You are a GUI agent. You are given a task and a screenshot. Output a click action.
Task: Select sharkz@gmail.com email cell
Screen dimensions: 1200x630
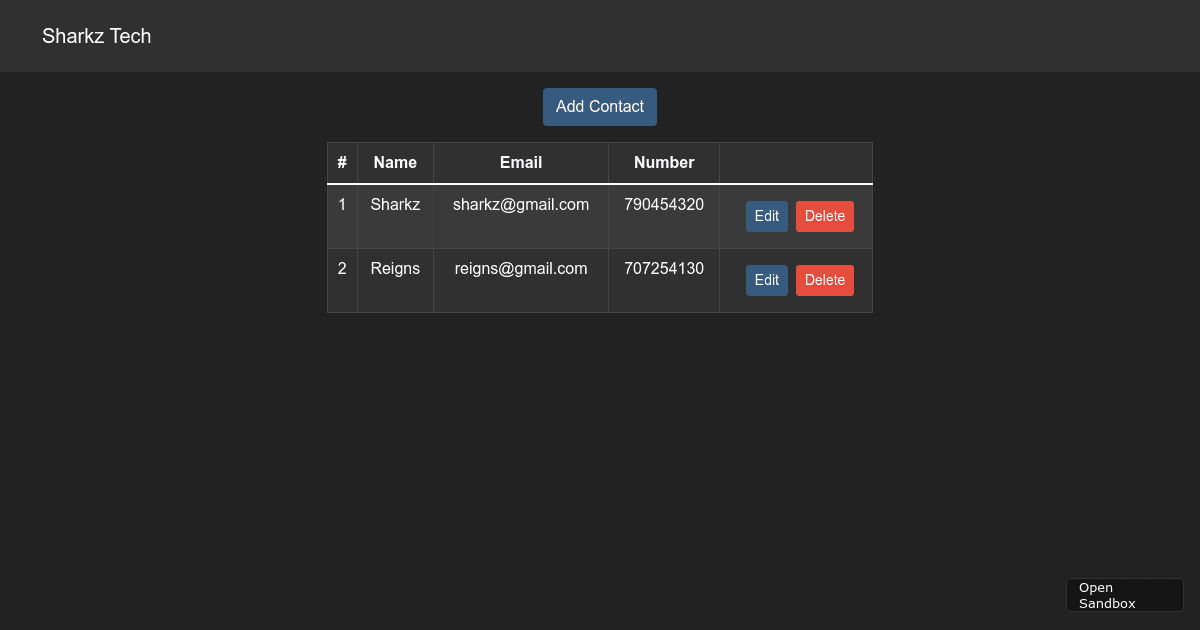click(520, 204)
